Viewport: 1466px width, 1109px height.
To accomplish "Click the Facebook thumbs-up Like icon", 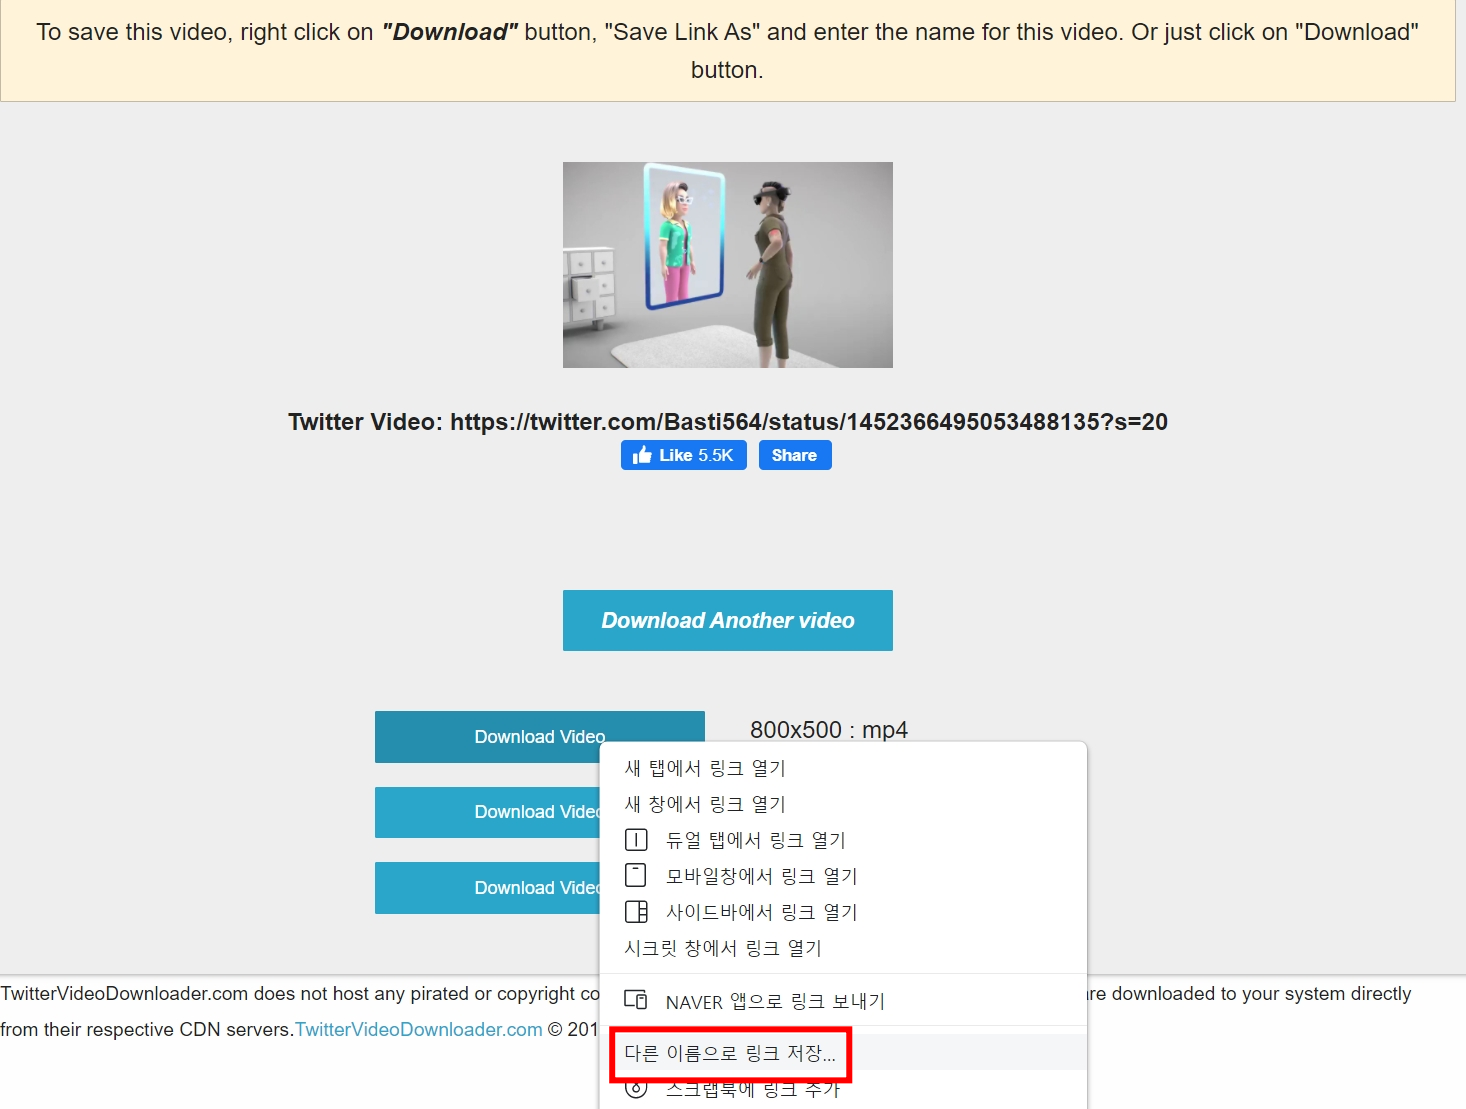I will pos(642,455).
